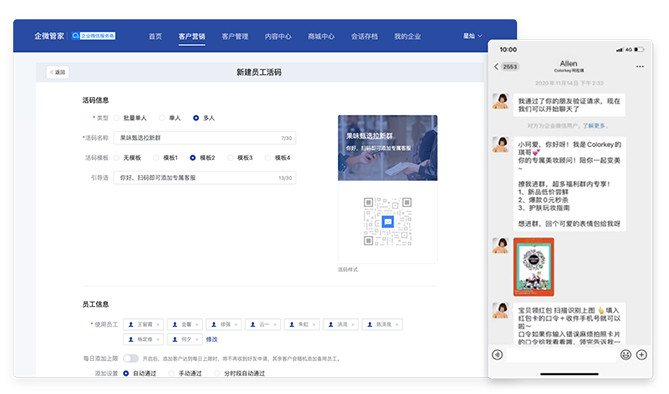This screenshot has height=394, width=669.
Task: Open the 我的企业 tab
Action: pos(407,36)
